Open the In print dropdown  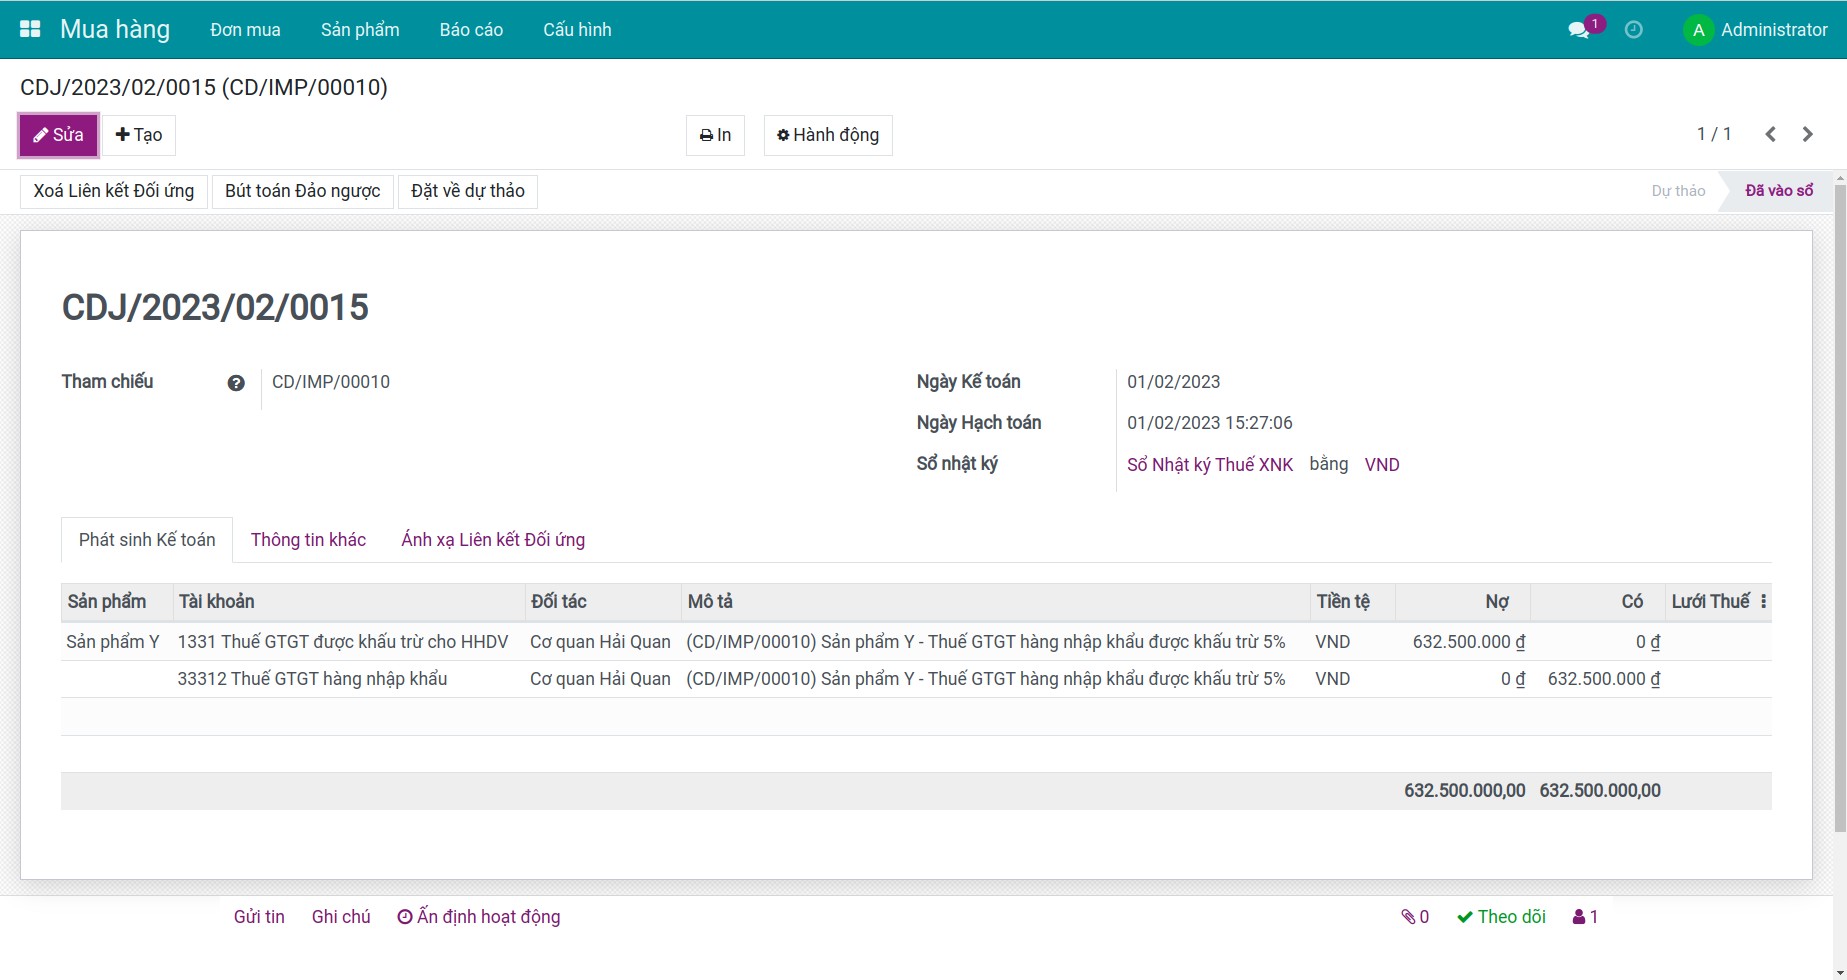click(715, 135)
